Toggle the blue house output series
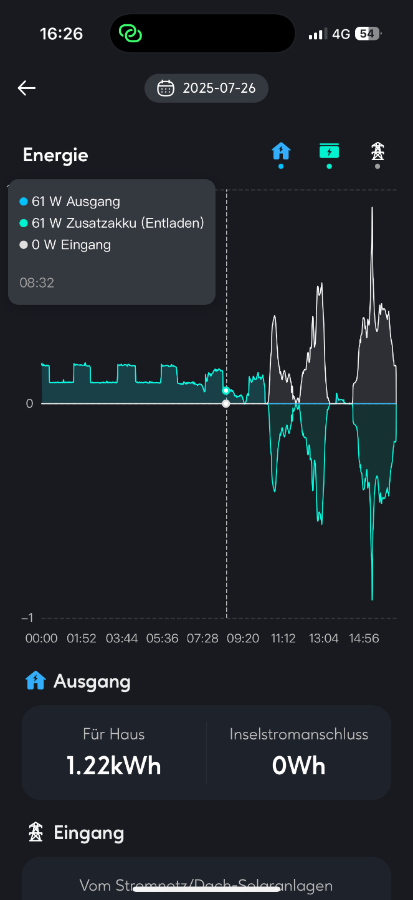 coord(280,152)
